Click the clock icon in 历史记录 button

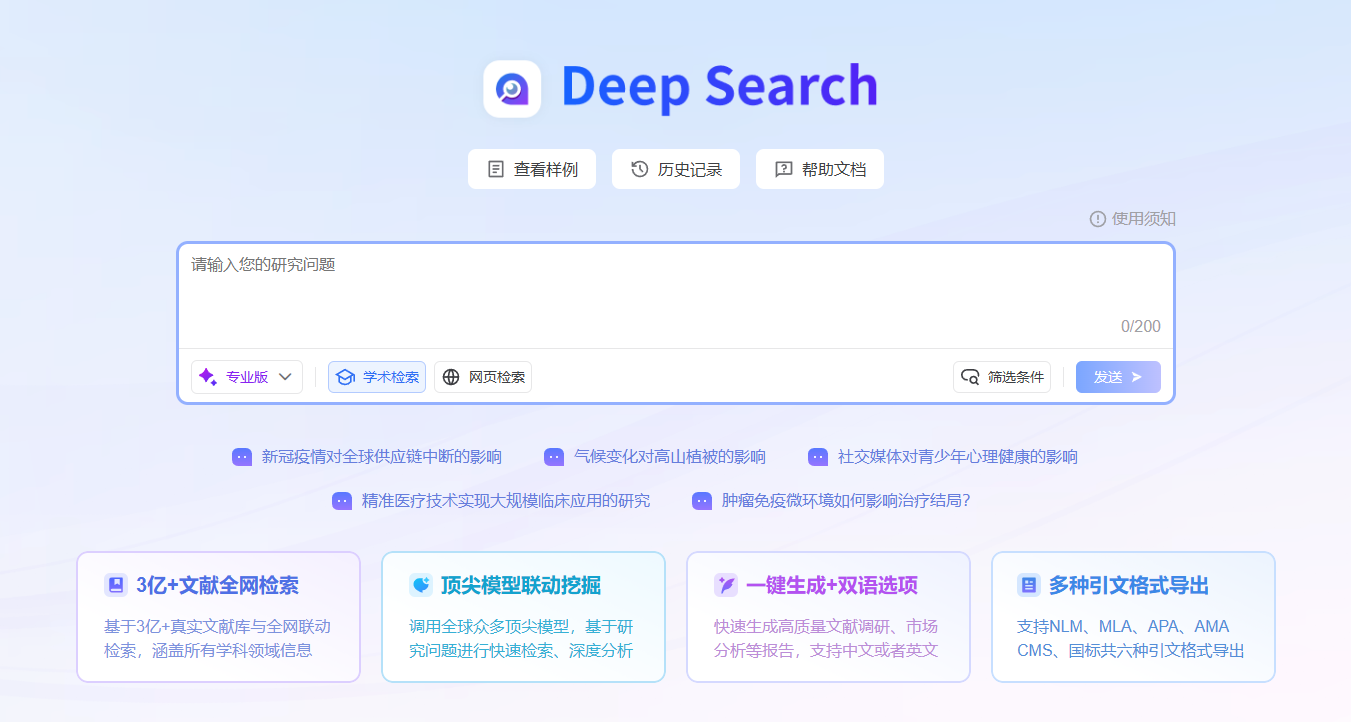[640, 169]
